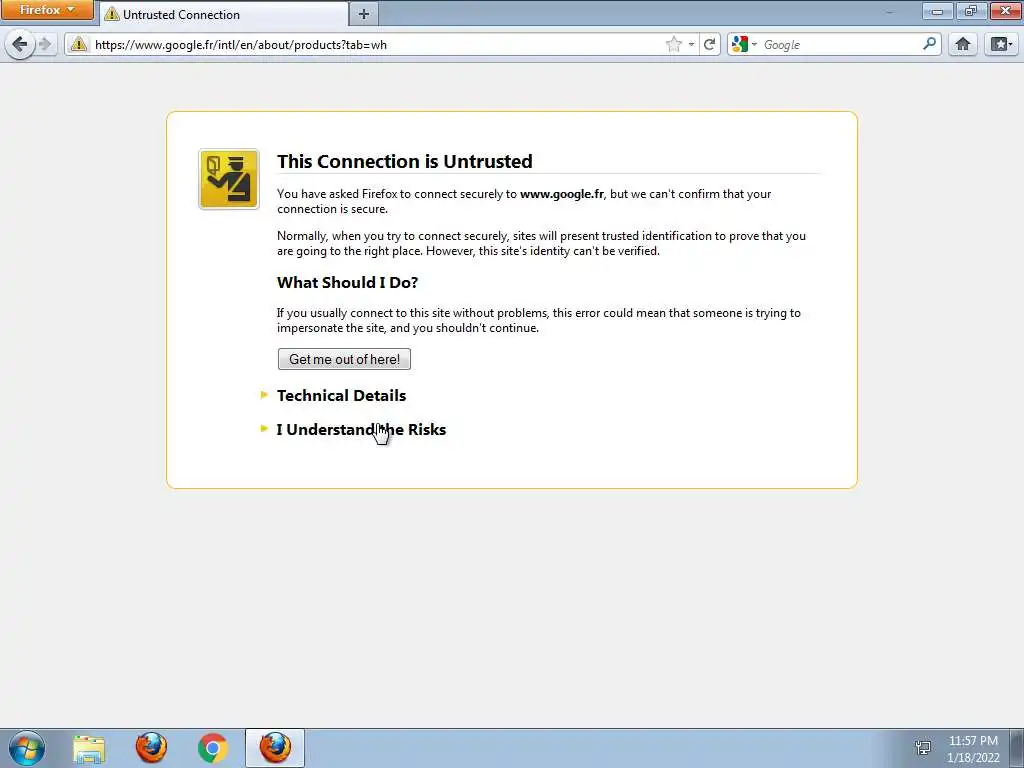Reload the page with refresh icon
This screenshot has height=768, width=1024.
(x=709, y=44)
